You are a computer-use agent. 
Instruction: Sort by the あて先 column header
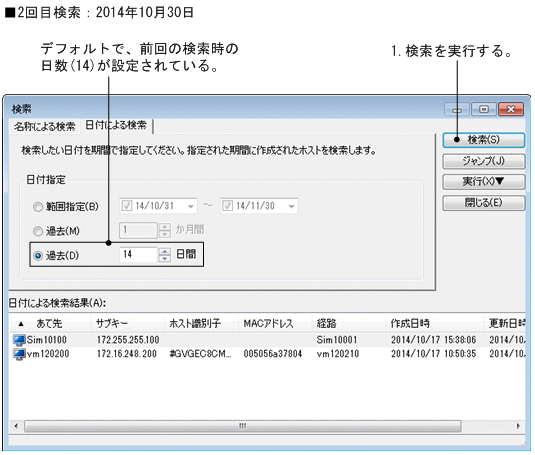pyautogui.click(x=50, y=323)
